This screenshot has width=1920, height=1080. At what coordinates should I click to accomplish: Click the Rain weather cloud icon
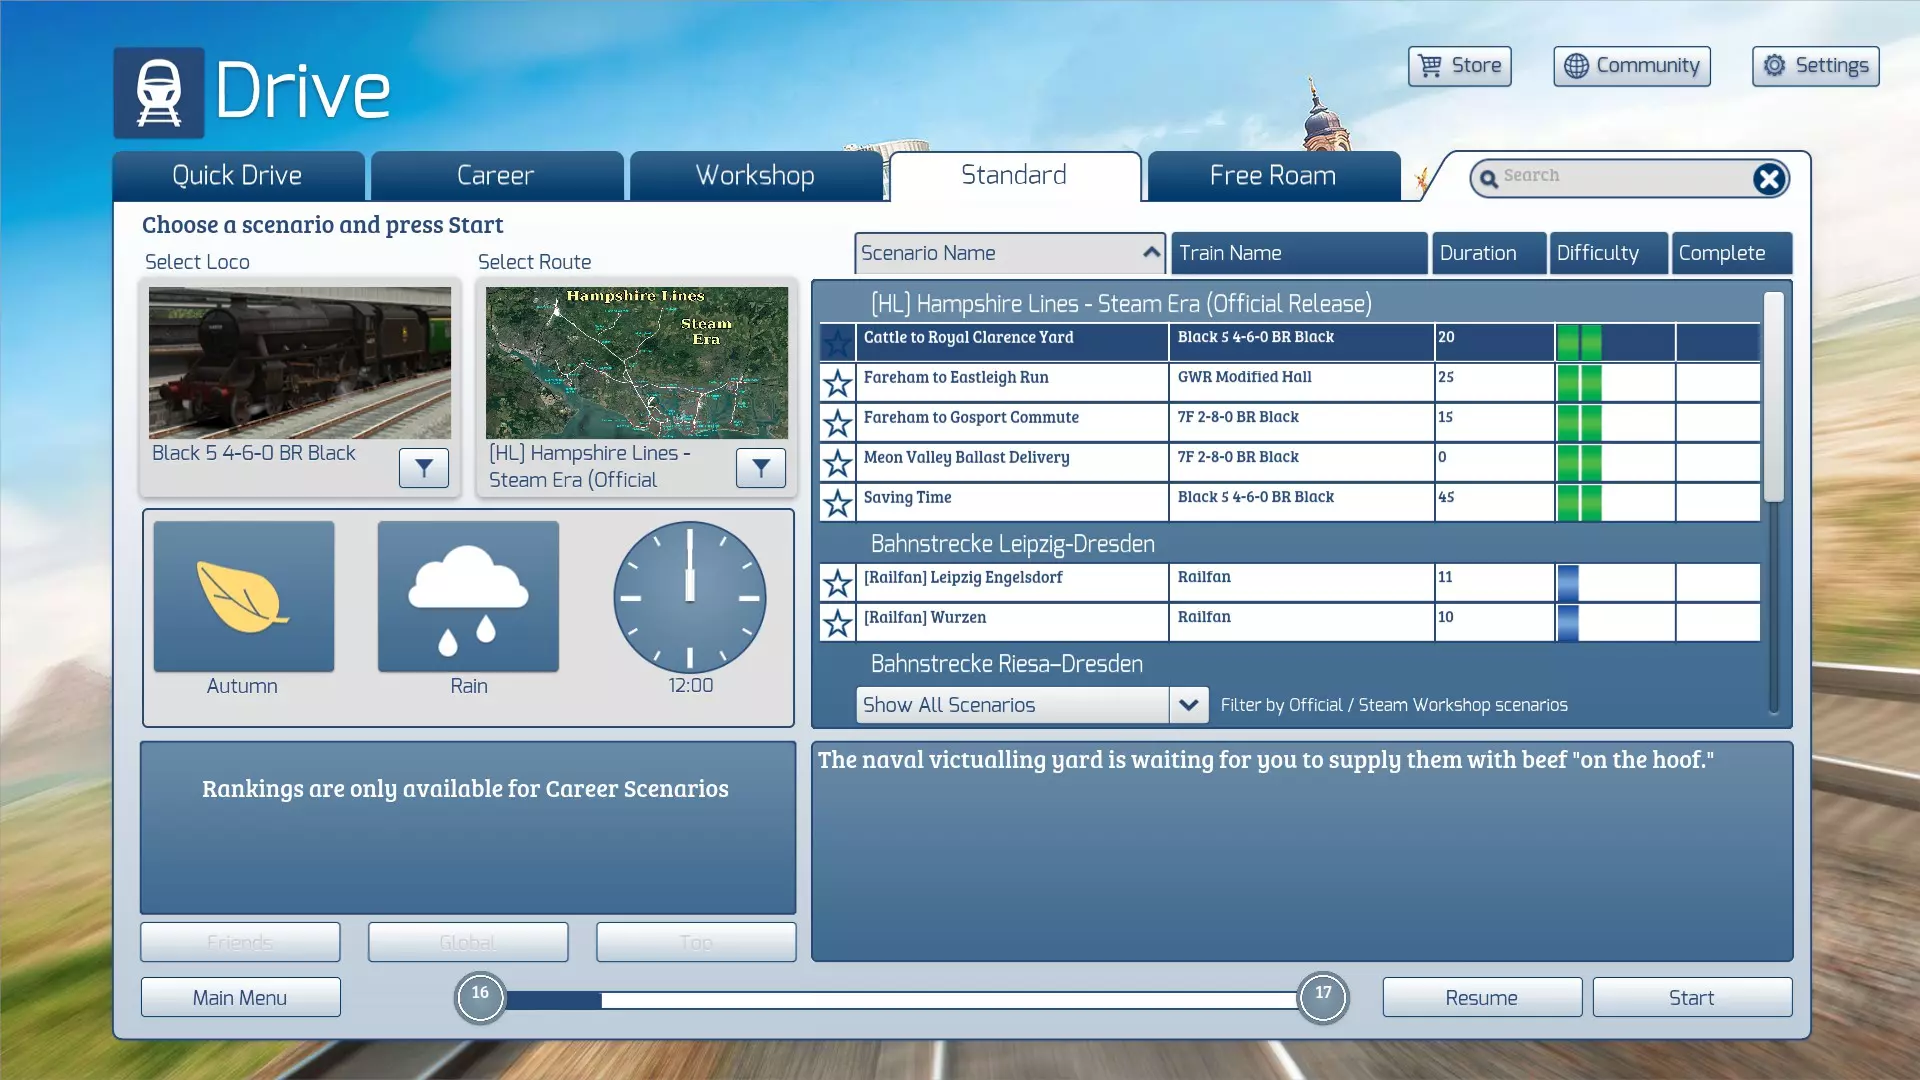tap(468, 597)
